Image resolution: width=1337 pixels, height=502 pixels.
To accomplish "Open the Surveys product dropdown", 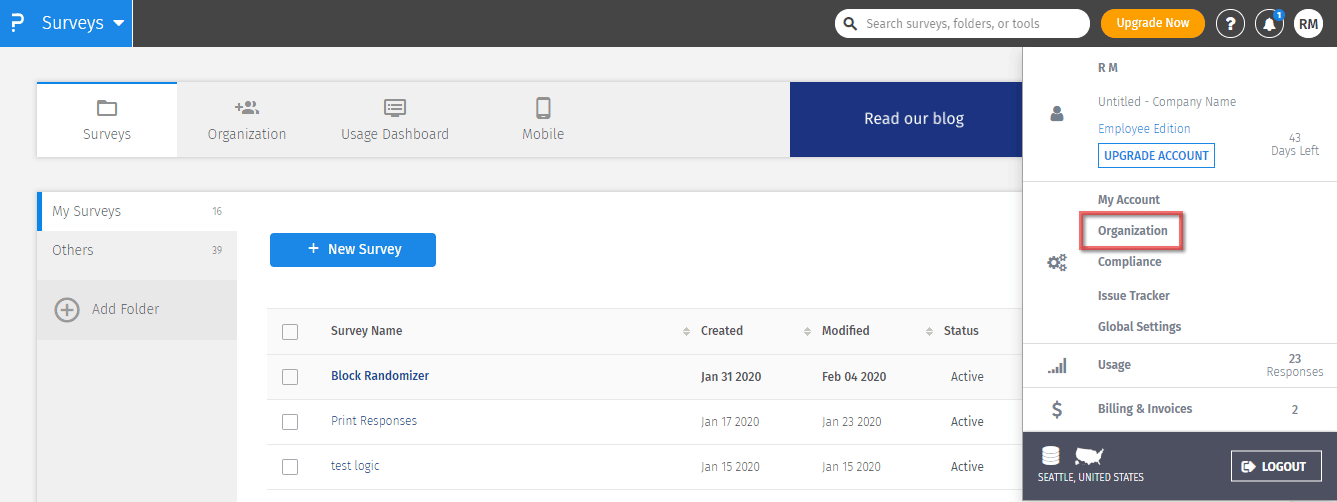I will 83,23.
